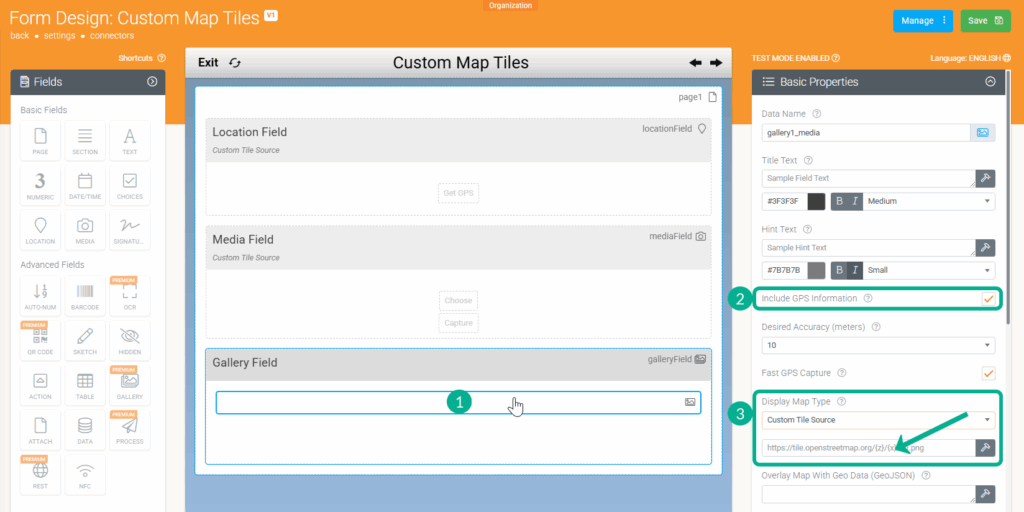Collapse the Basic Properties panel
Image resolution: width=1024 pixels, height=512 pixels.
click(x=990, y=82)
